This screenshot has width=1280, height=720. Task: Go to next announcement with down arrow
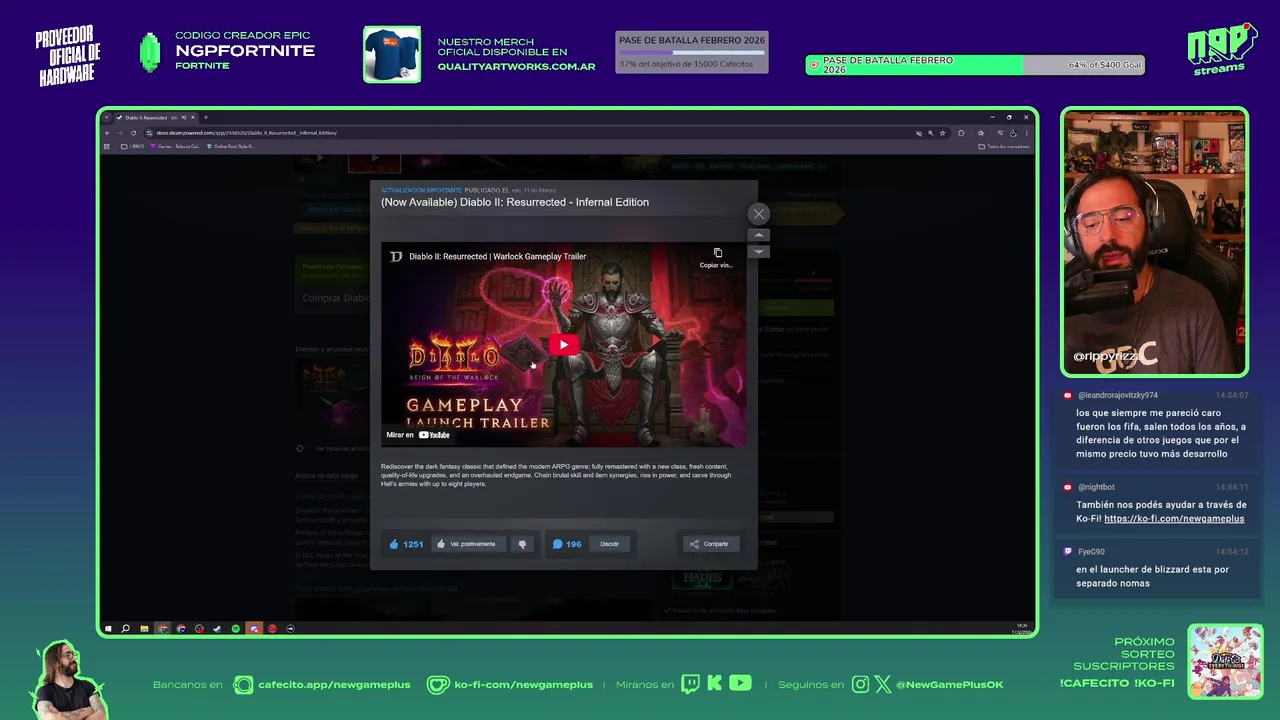tap(759, 251)
